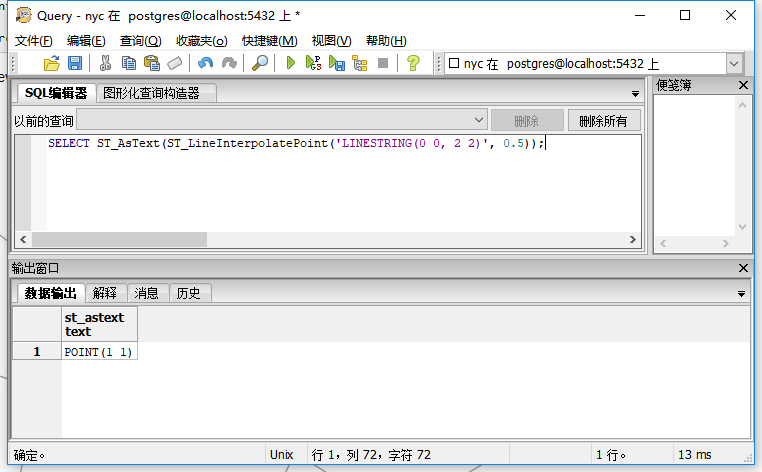This screenshot has width=762, height=472.
Task: Click the 13 ms status bar entry
Action: pyautogui.click(x=694, y=455)
